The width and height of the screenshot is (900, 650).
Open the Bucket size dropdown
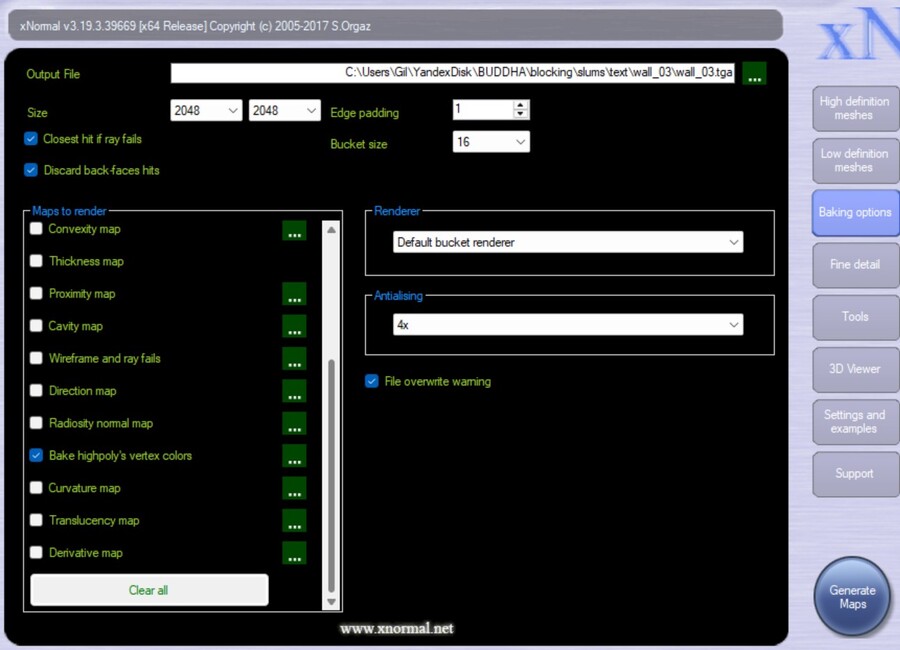(x=491, y=142)
